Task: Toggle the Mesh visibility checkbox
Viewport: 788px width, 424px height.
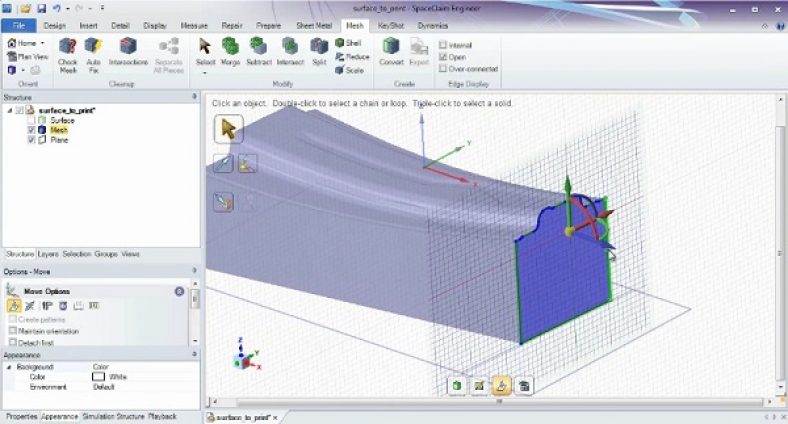Action: 31,130
